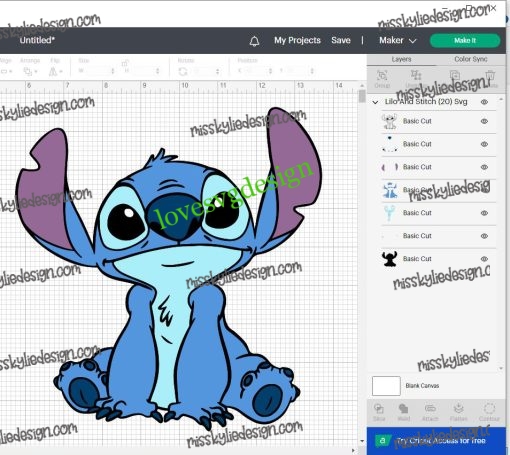Image resolution: width=510 pixels, height=455 pixels.
Task: Click Save in the header
Action: point(341,40)
